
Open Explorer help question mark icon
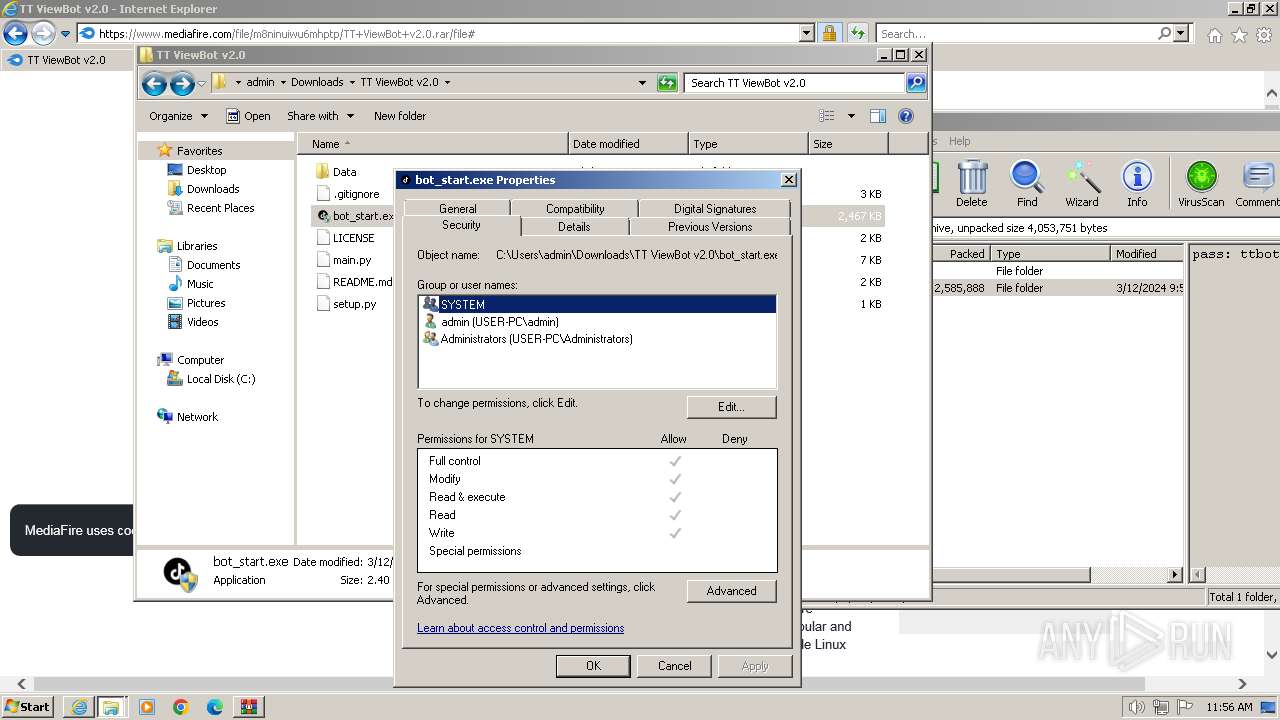pos(906,116)
